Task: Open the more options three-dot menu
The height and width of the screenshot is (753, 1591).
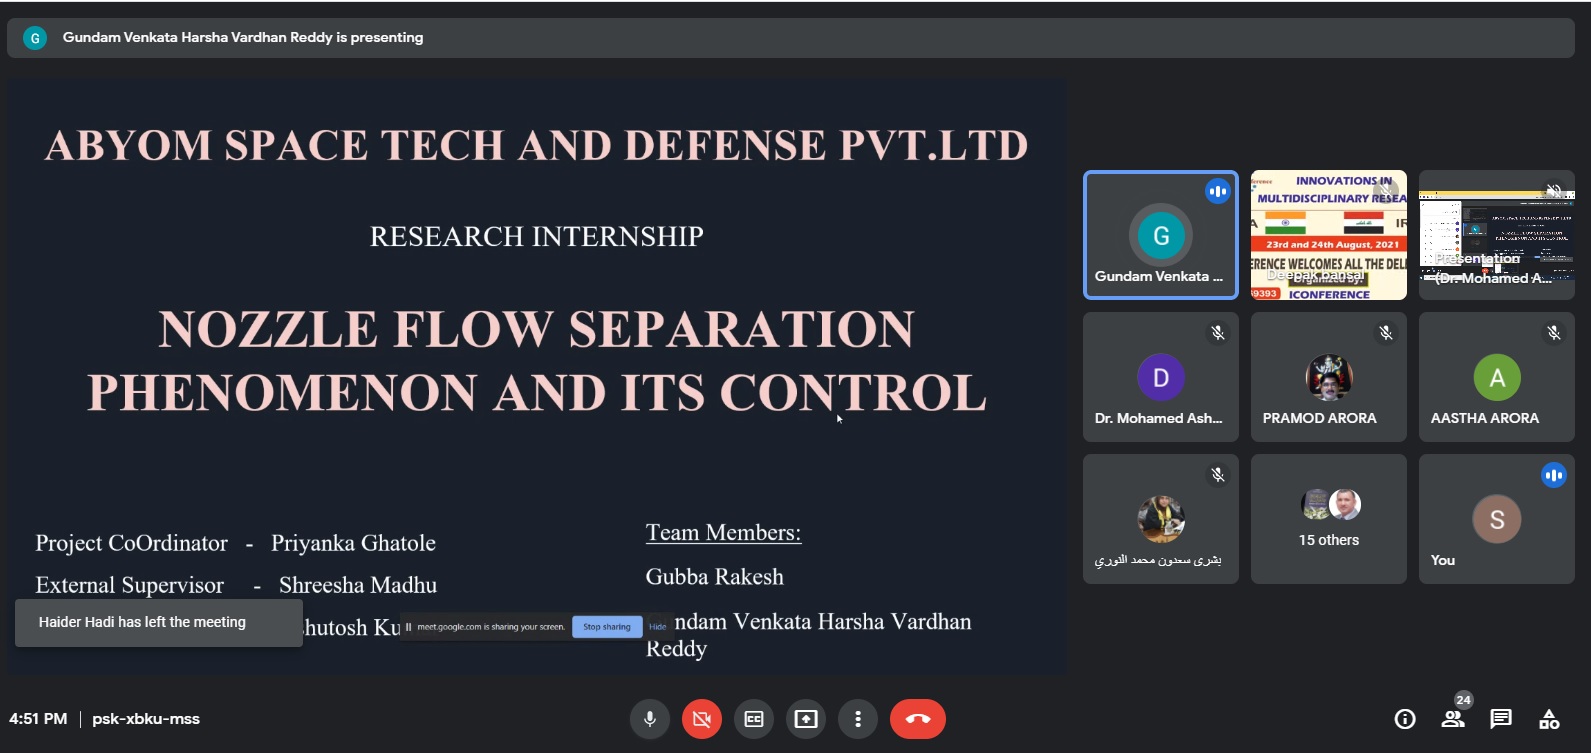Action: click(858, 719)
